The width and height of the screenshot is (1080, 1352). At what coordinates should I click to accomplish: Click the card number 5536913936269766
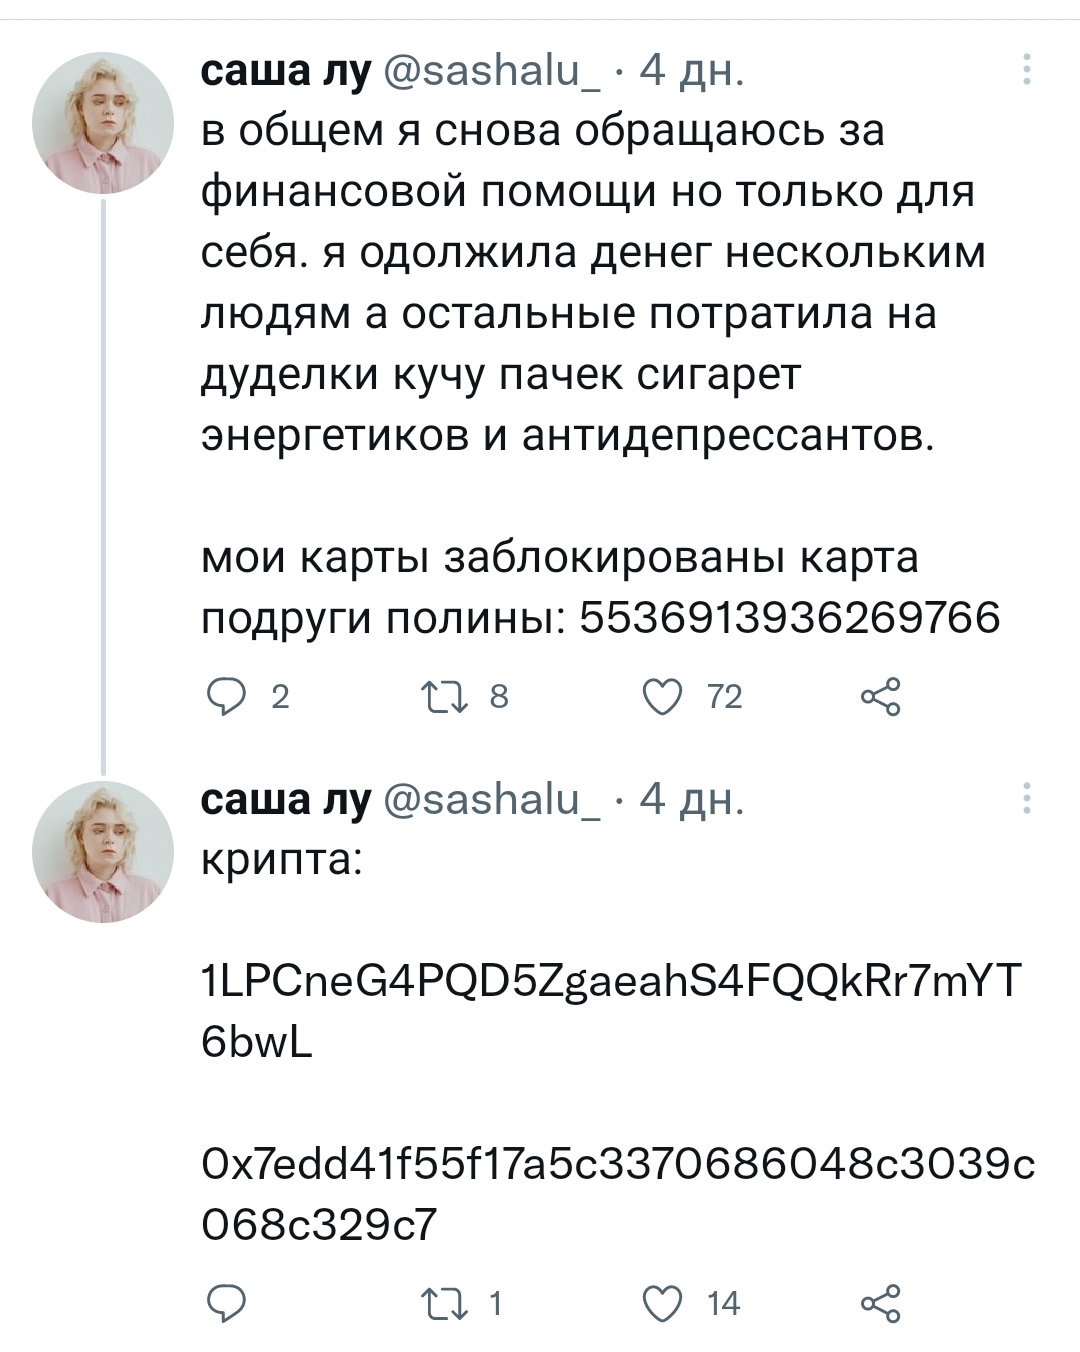pyautogui.click(x=790, y=618)
